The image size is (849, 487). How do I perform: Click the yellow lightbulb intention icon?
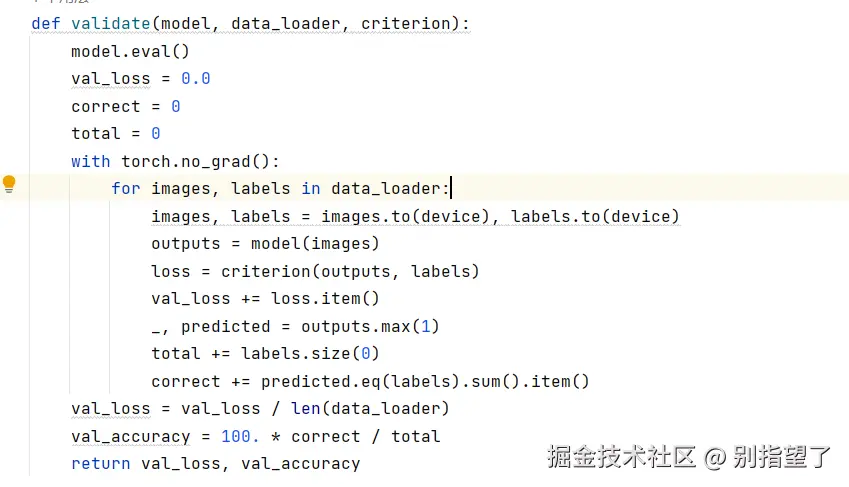(x=9, y=184)
